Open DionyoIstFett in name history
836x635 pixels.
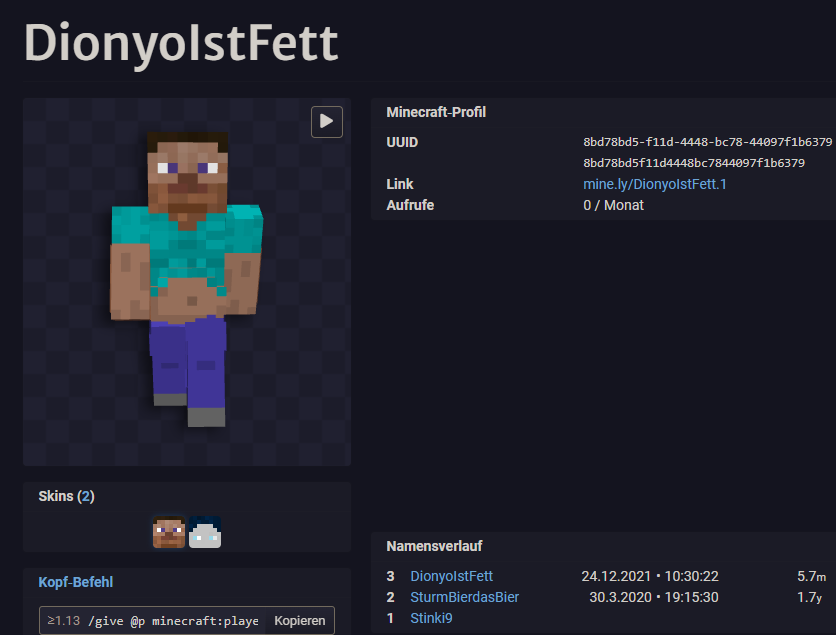pyautogui.click(x=451, y=576)
